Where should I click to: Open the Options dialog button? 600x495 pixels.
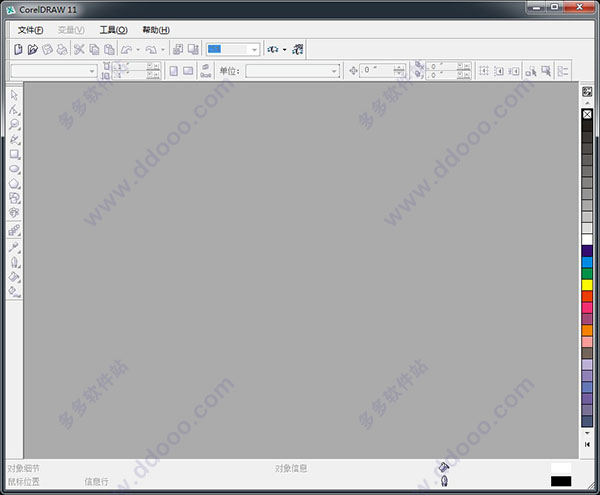tap(563, 71)
